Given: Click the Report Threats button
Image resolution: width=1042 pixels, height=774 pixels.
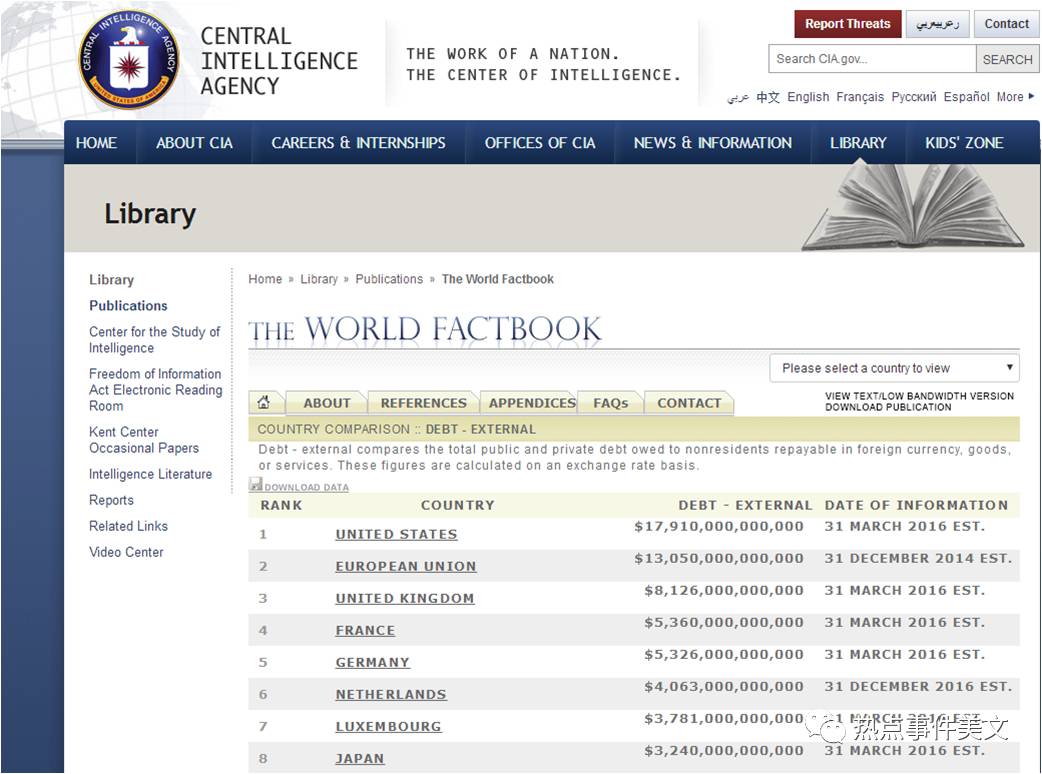Looking at the screenshot, I should 847,24.
